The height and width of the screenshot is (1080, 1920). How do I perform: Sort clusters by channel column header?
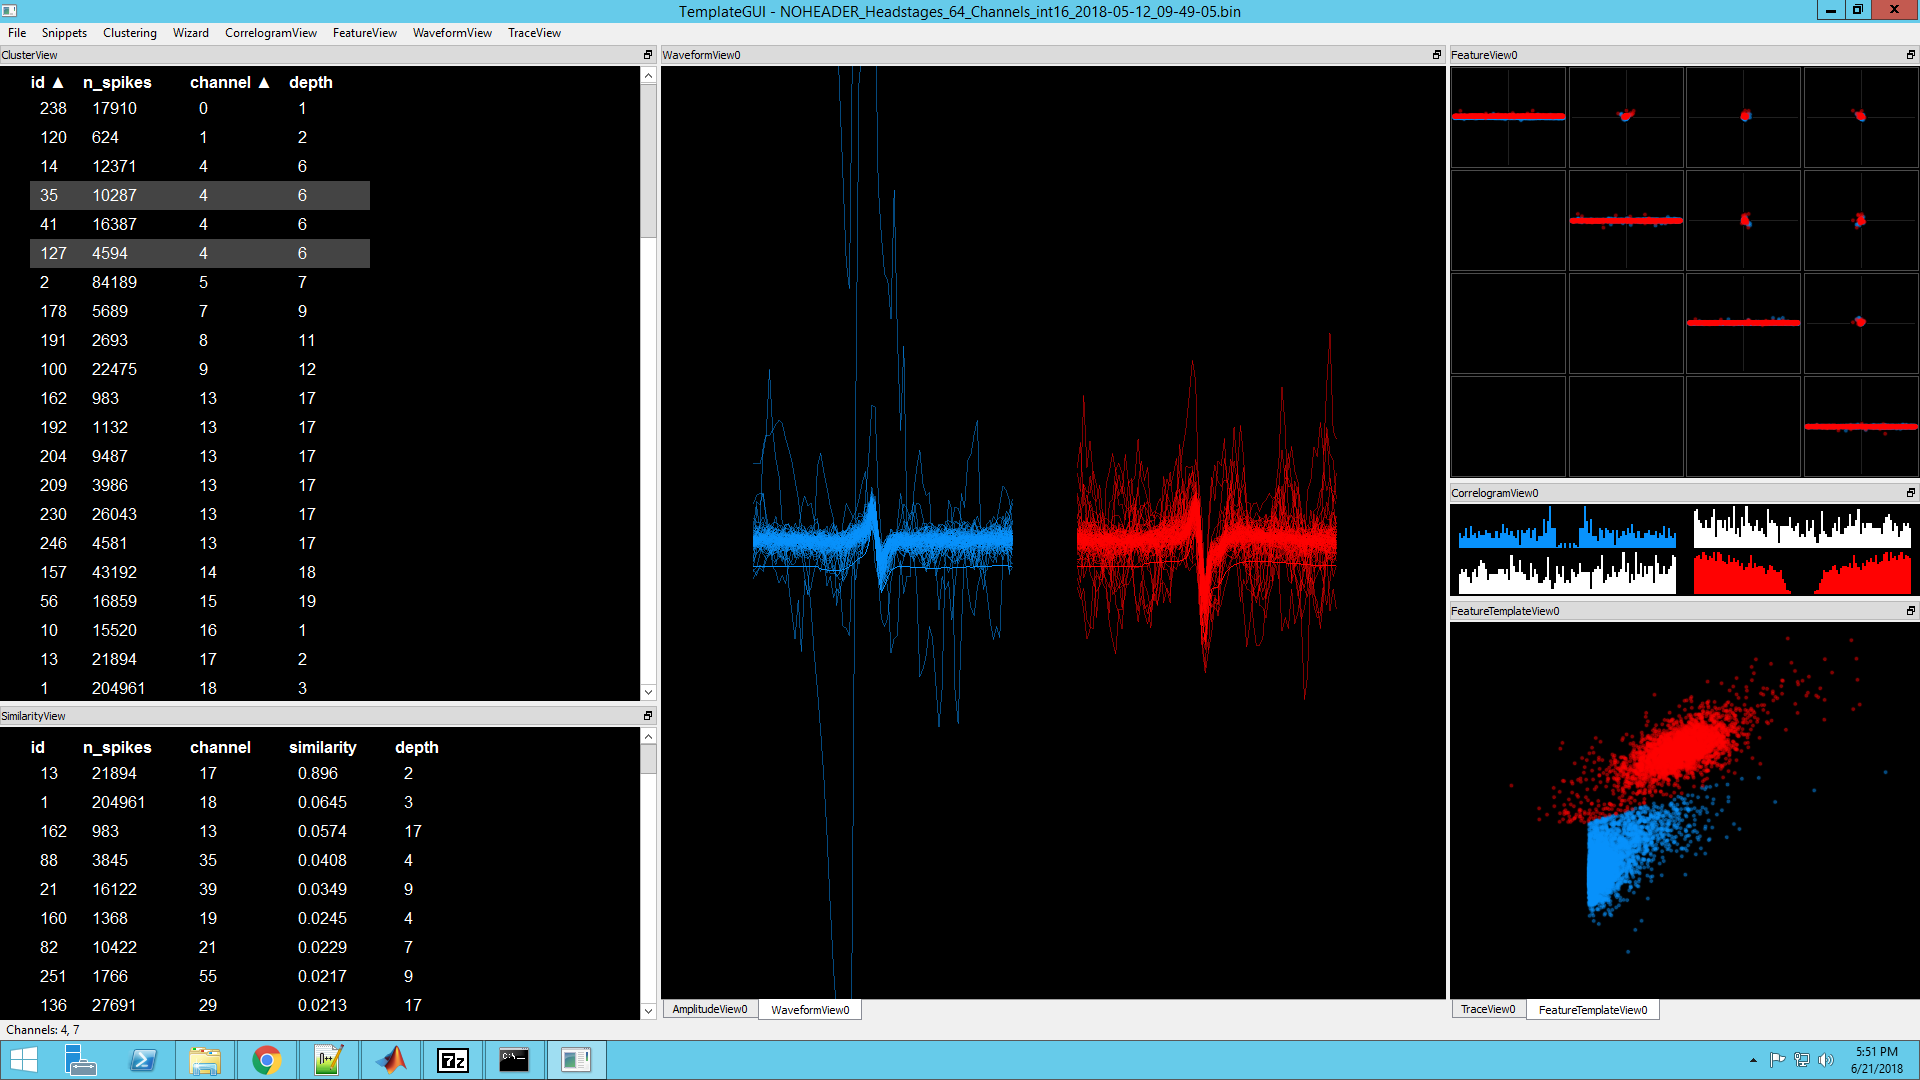coord(220,83)
